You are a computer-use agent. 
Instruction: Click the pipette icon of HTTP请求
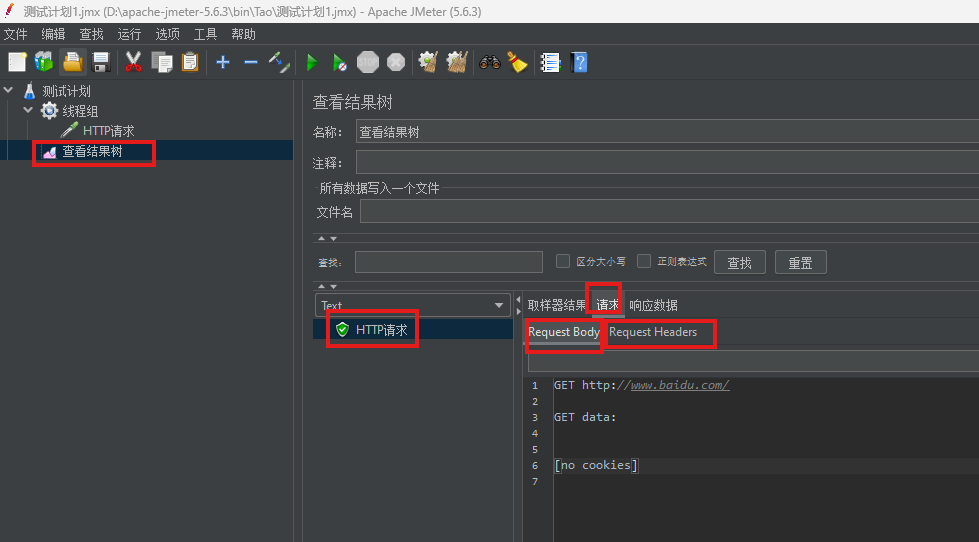[69, 130]
